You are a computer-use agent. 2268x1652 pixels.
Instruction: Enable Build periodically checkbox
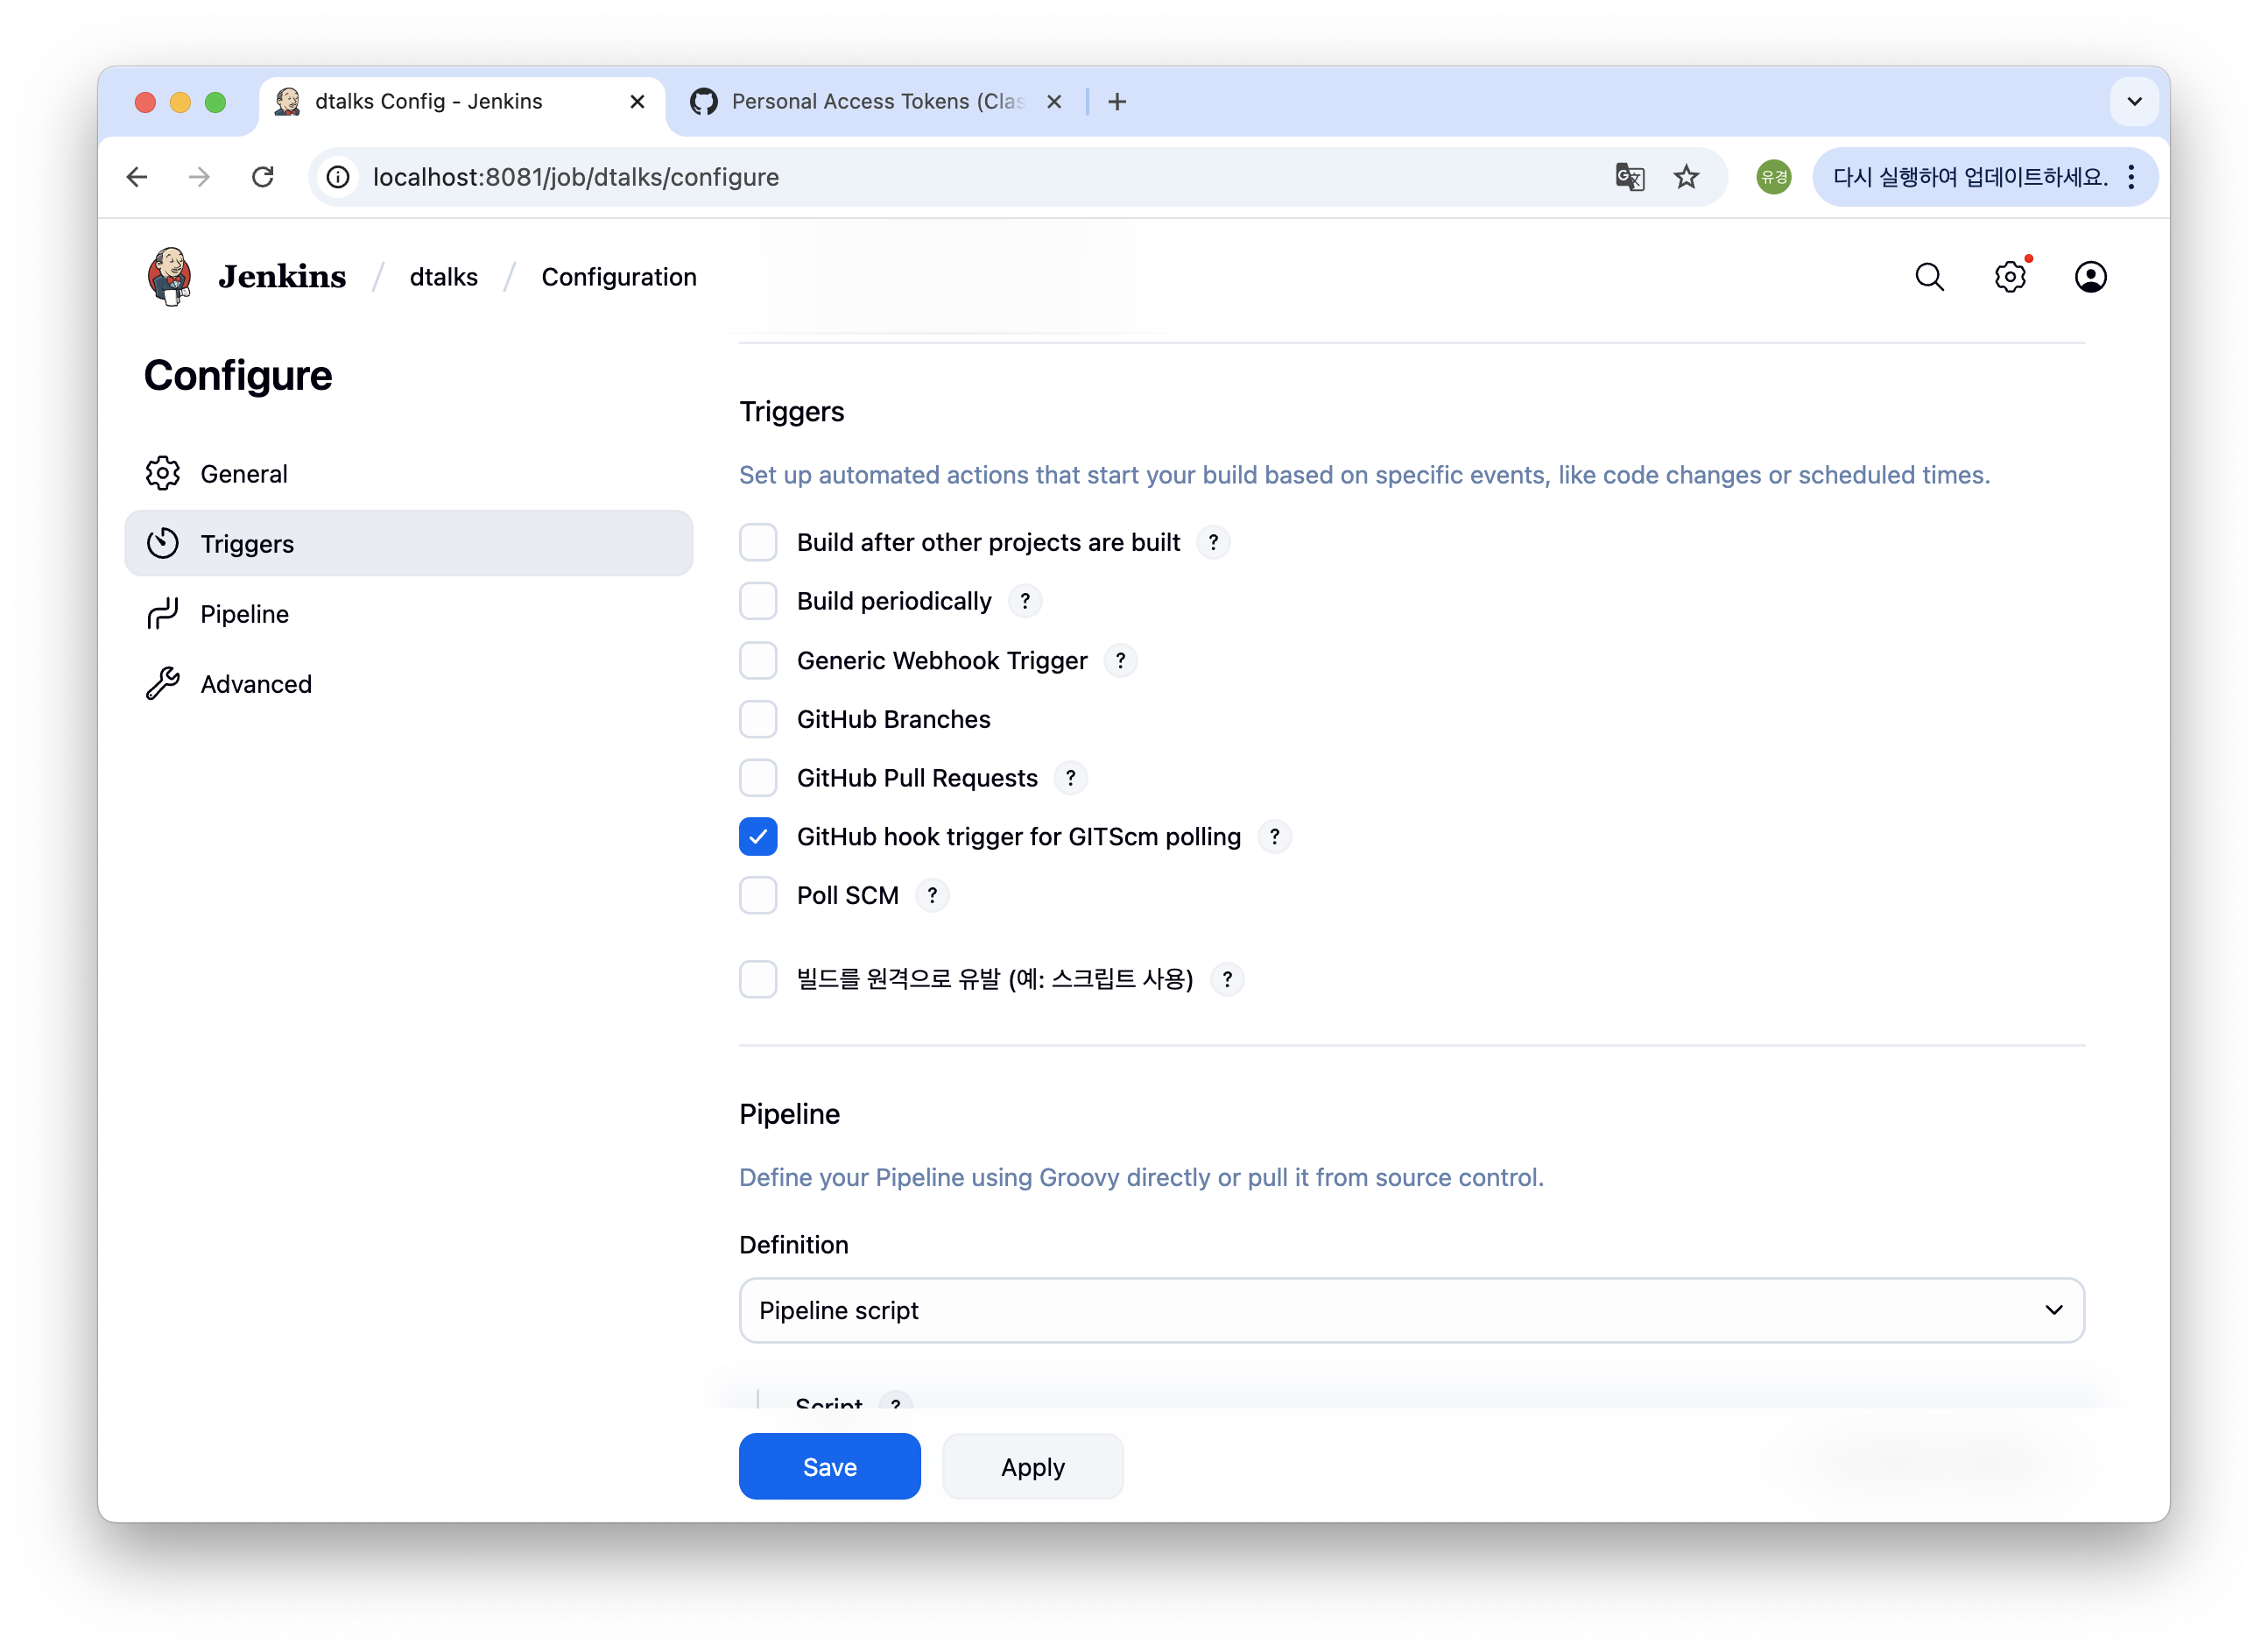(x=758, y=601)
